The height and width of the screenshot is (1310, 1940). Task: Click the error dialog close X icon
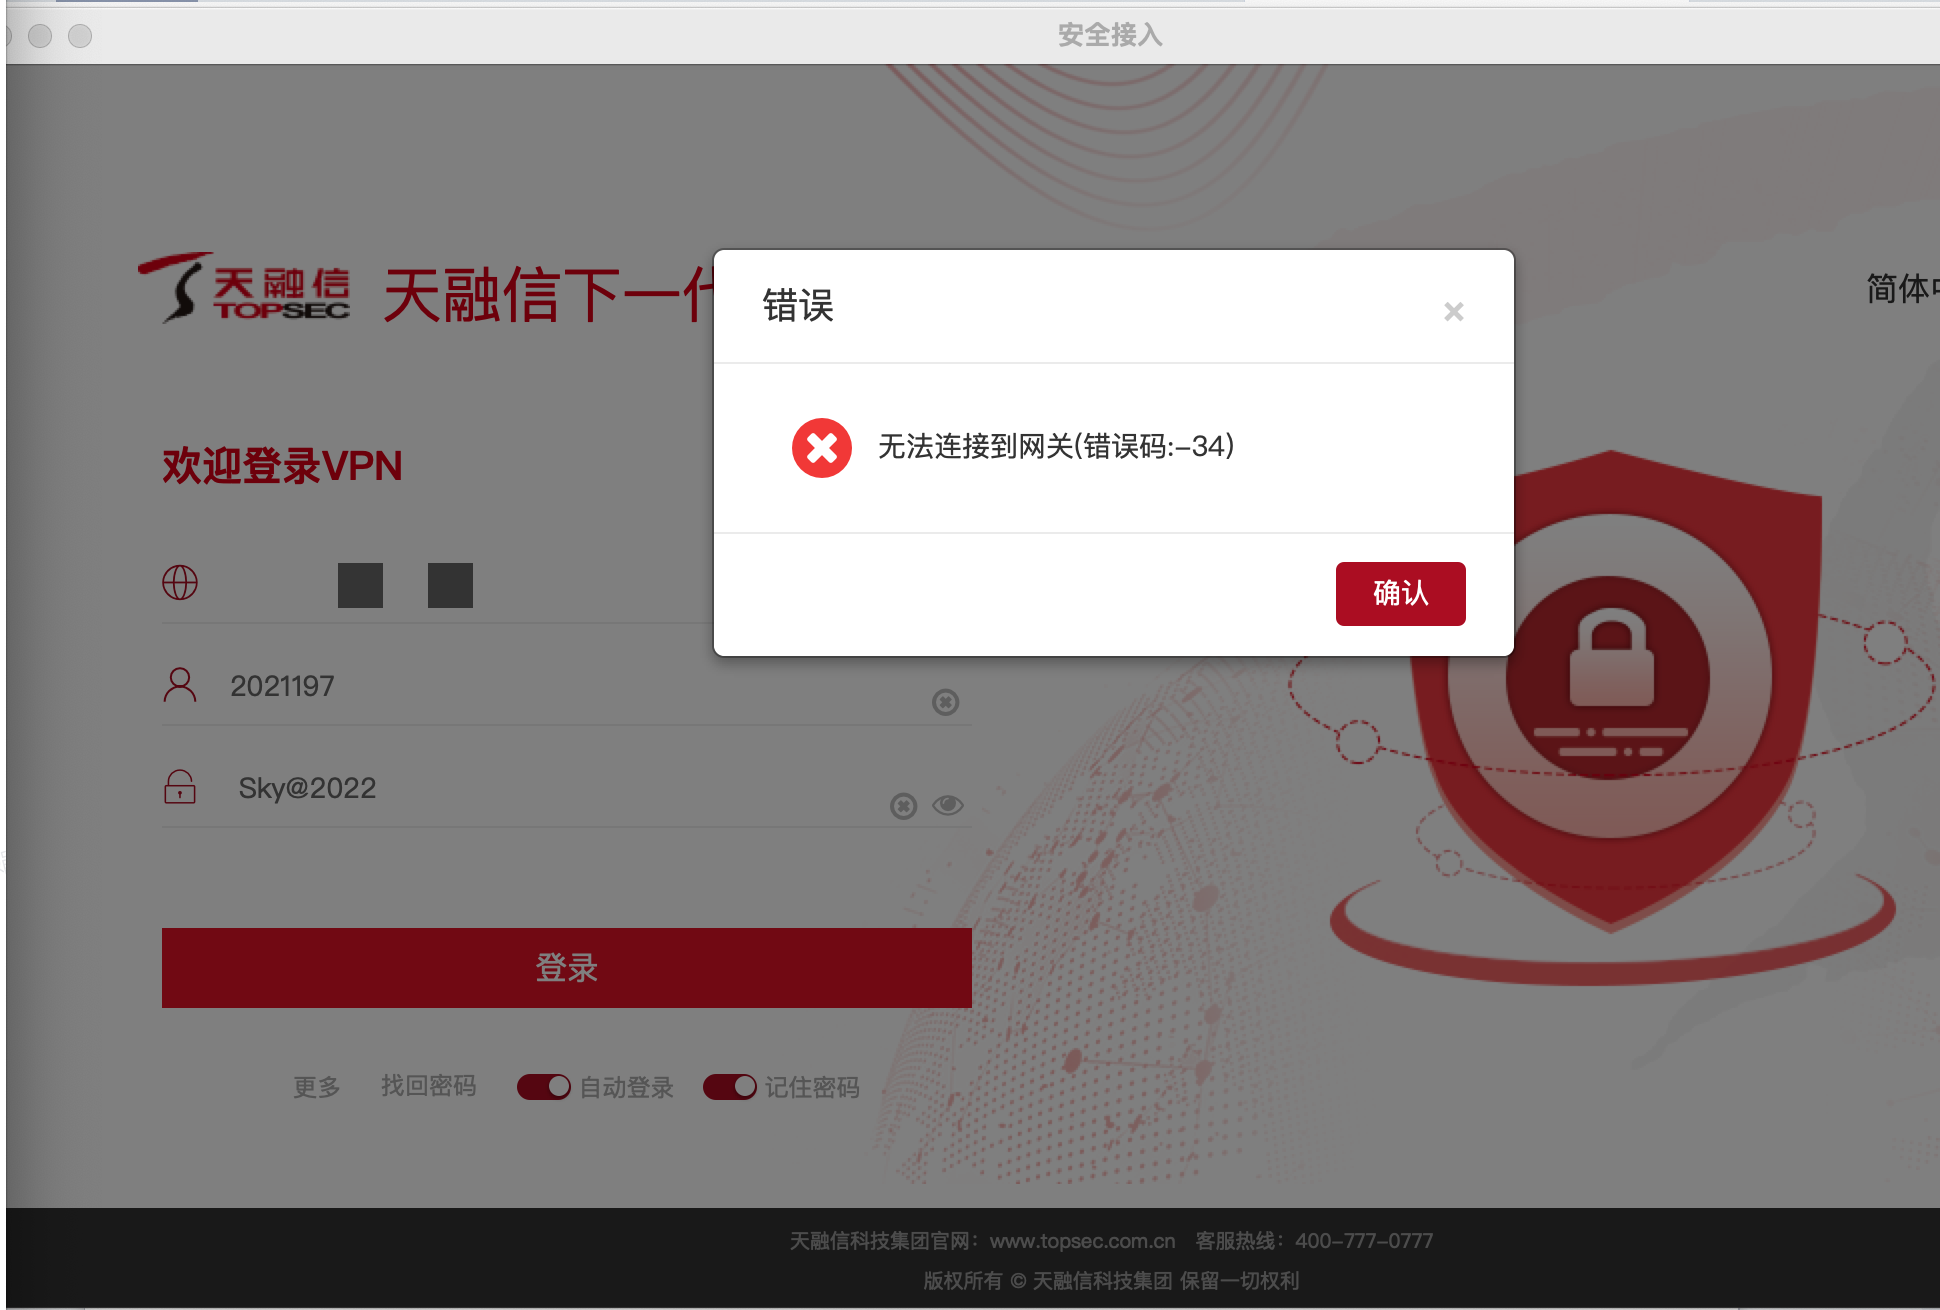1453,311
